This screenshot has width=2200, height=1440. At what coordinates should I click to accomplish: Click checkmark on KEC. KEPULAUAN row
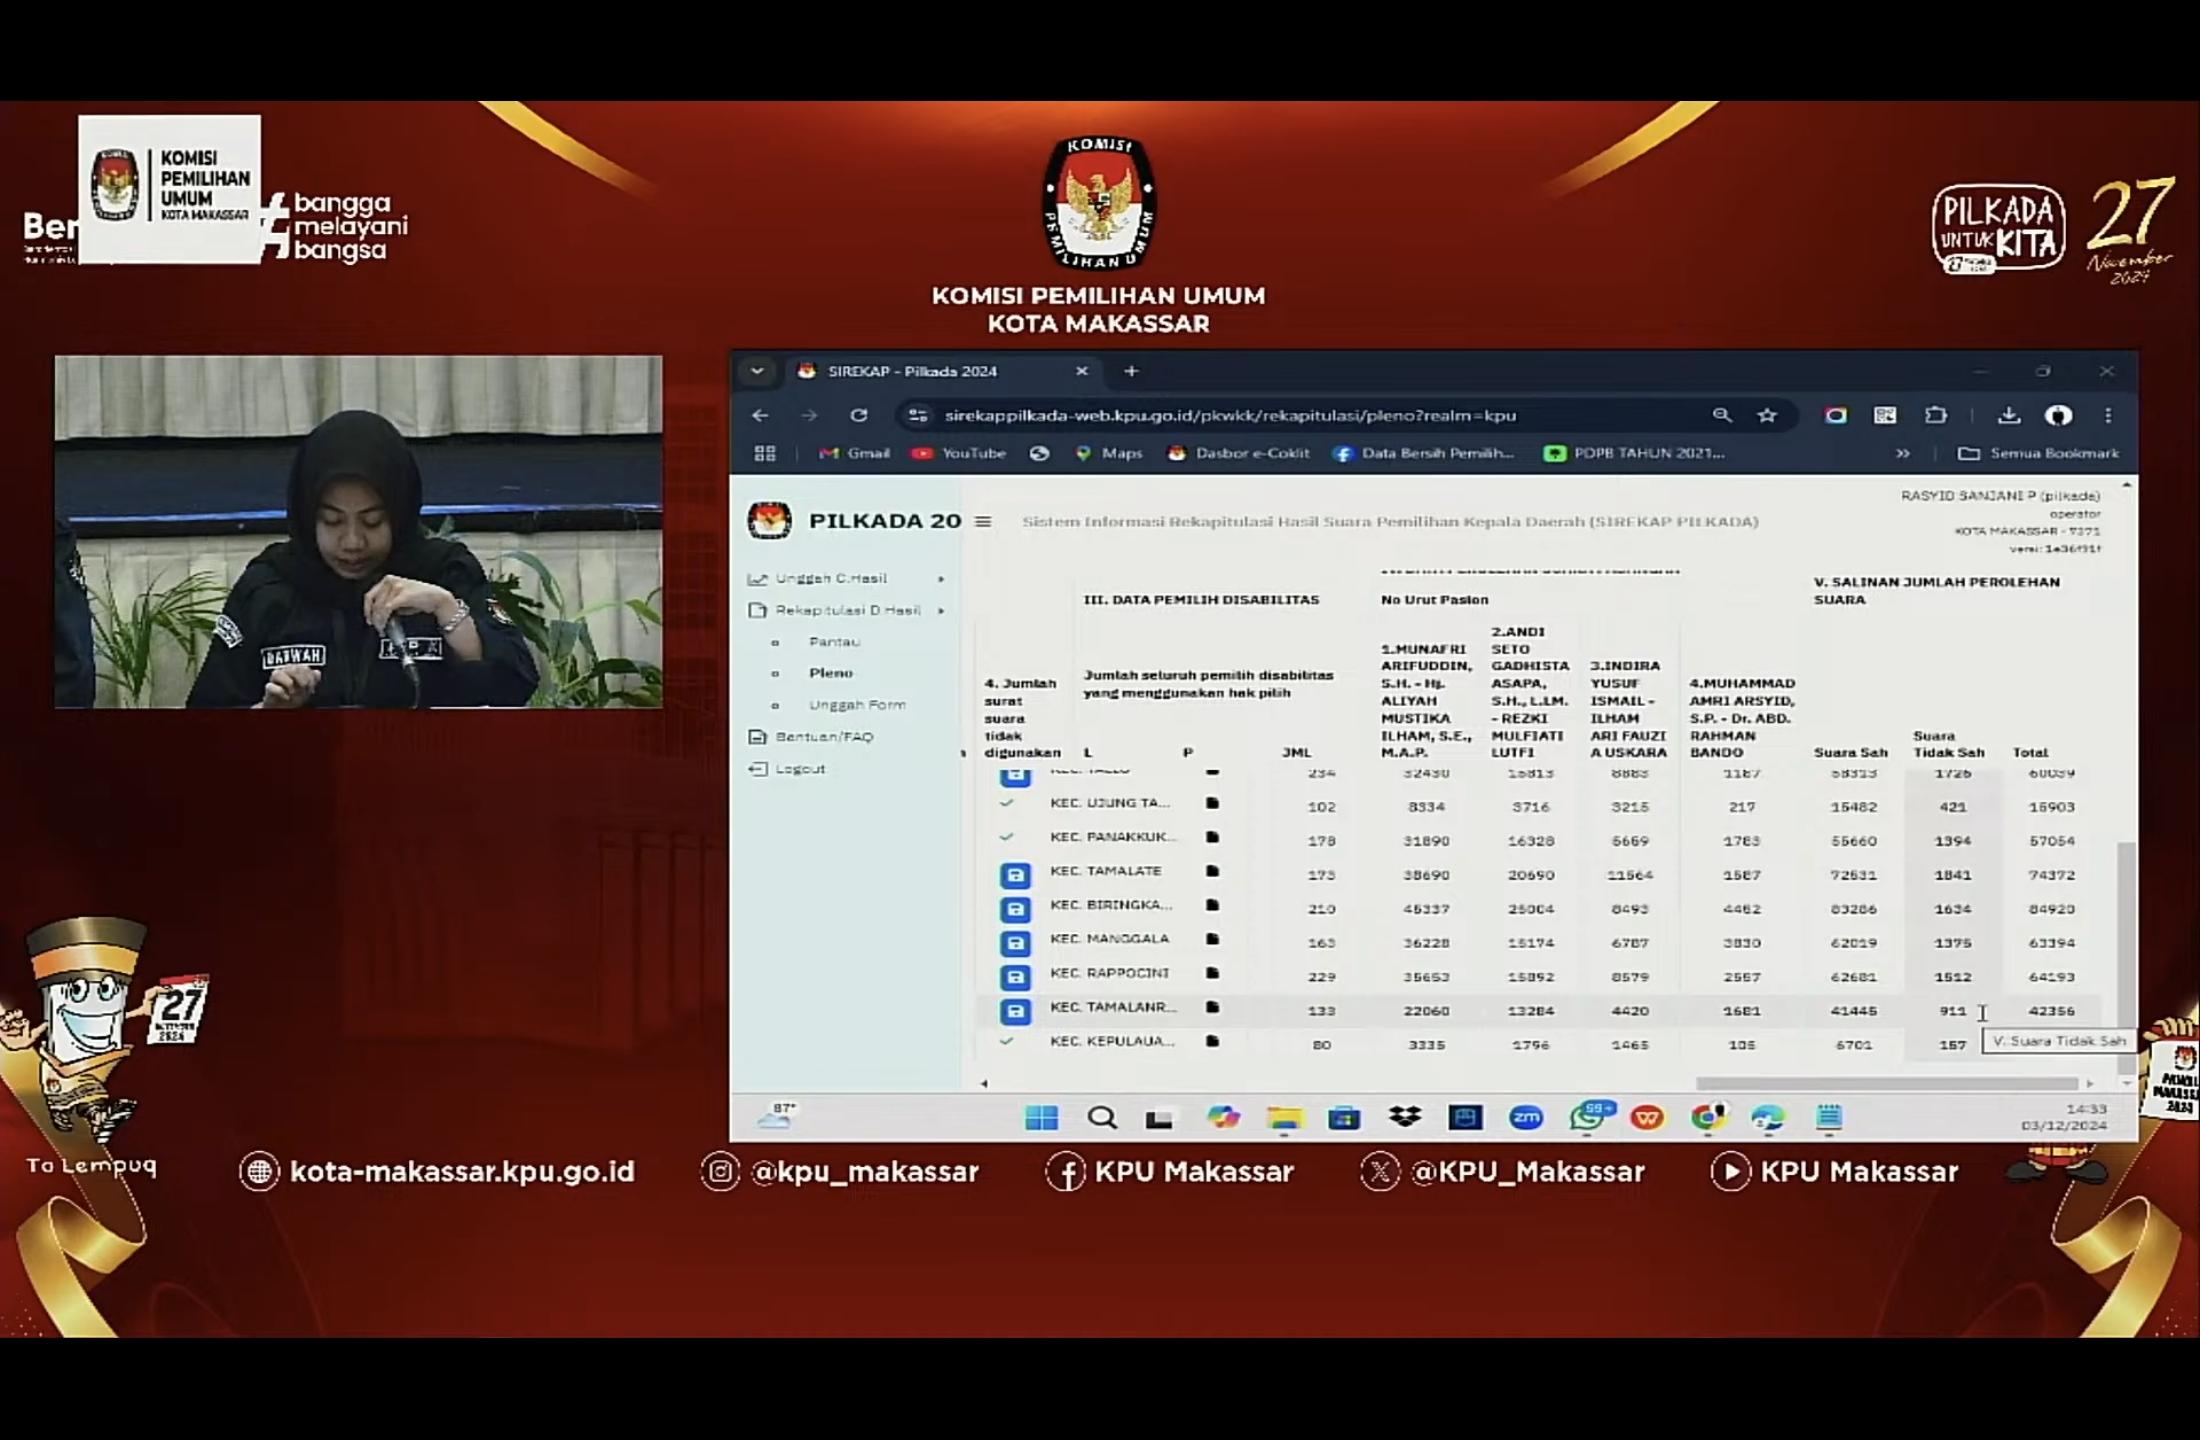point(1006,1041)
